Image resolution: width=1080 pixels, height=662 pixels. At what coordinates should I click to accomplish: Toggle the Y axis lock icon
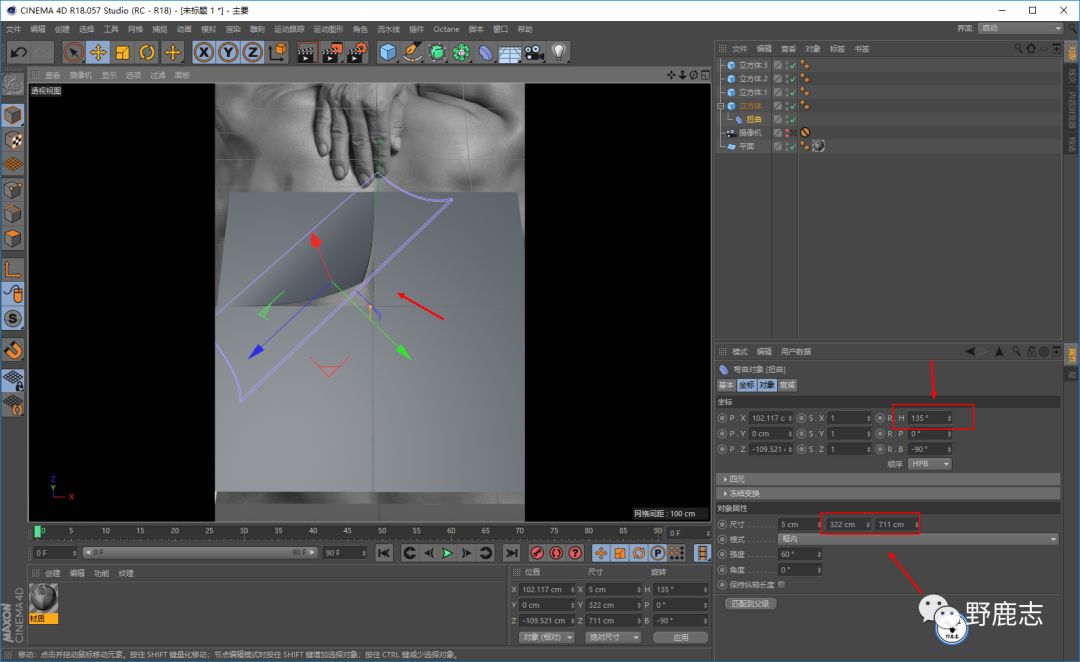pos(229,52)
